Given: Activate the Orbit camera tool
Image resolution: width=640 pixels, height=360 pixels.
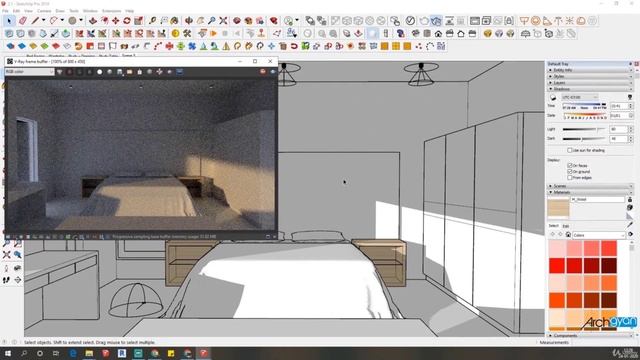Looking at the screenshot, I should pyautogui.click(x=189, y=20).
